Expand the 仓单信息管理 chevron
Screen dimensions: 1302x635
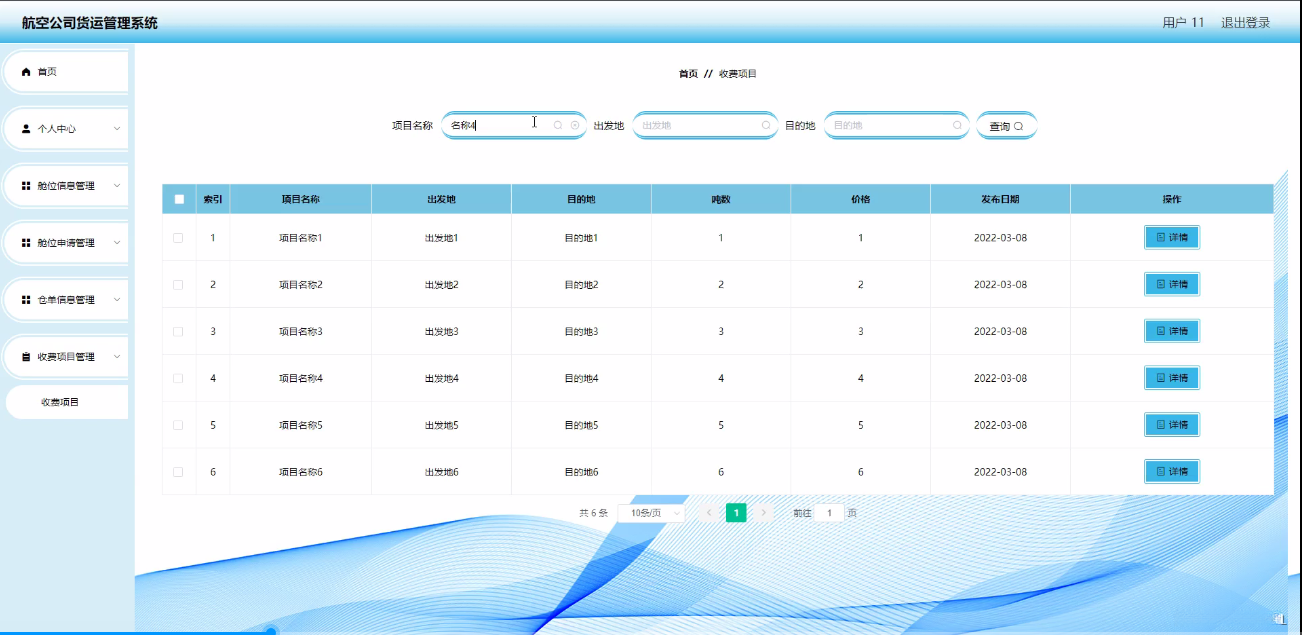coord(117,300)
